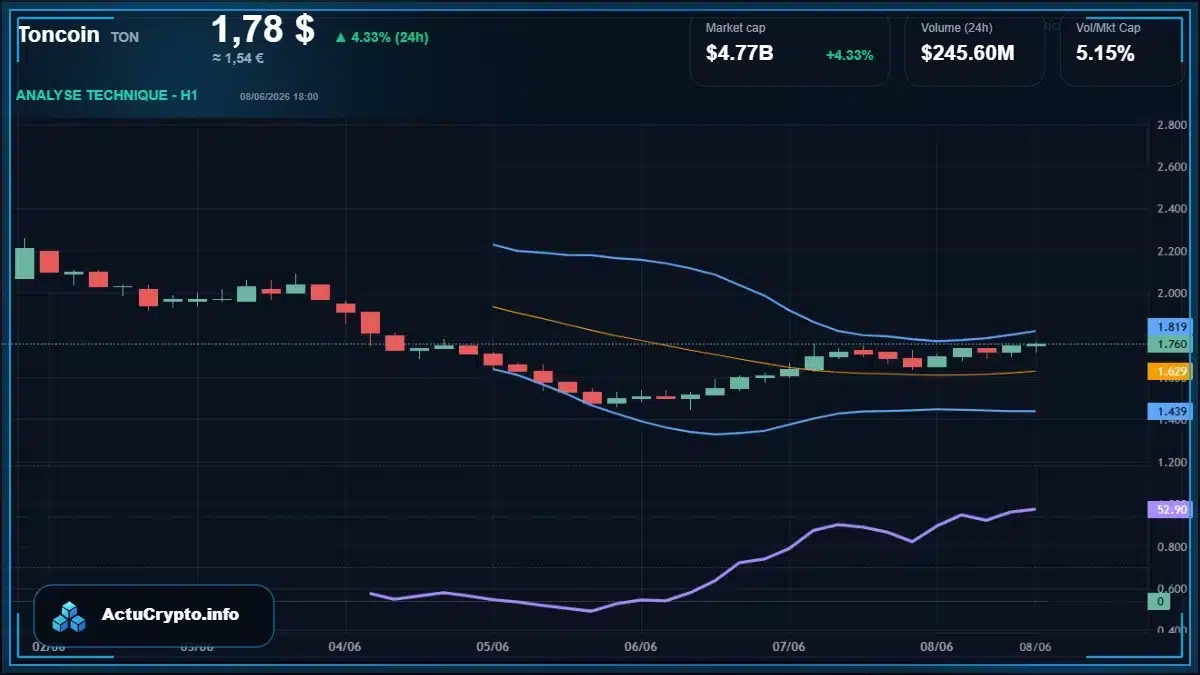Screen dimensions: 1200x675
Task: Click the Toncoin title
Action: [x=59, y=35]
